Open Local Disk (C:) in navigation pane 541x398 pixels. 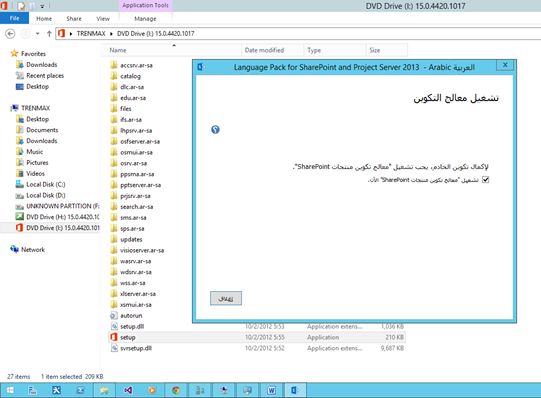[46, 184]
